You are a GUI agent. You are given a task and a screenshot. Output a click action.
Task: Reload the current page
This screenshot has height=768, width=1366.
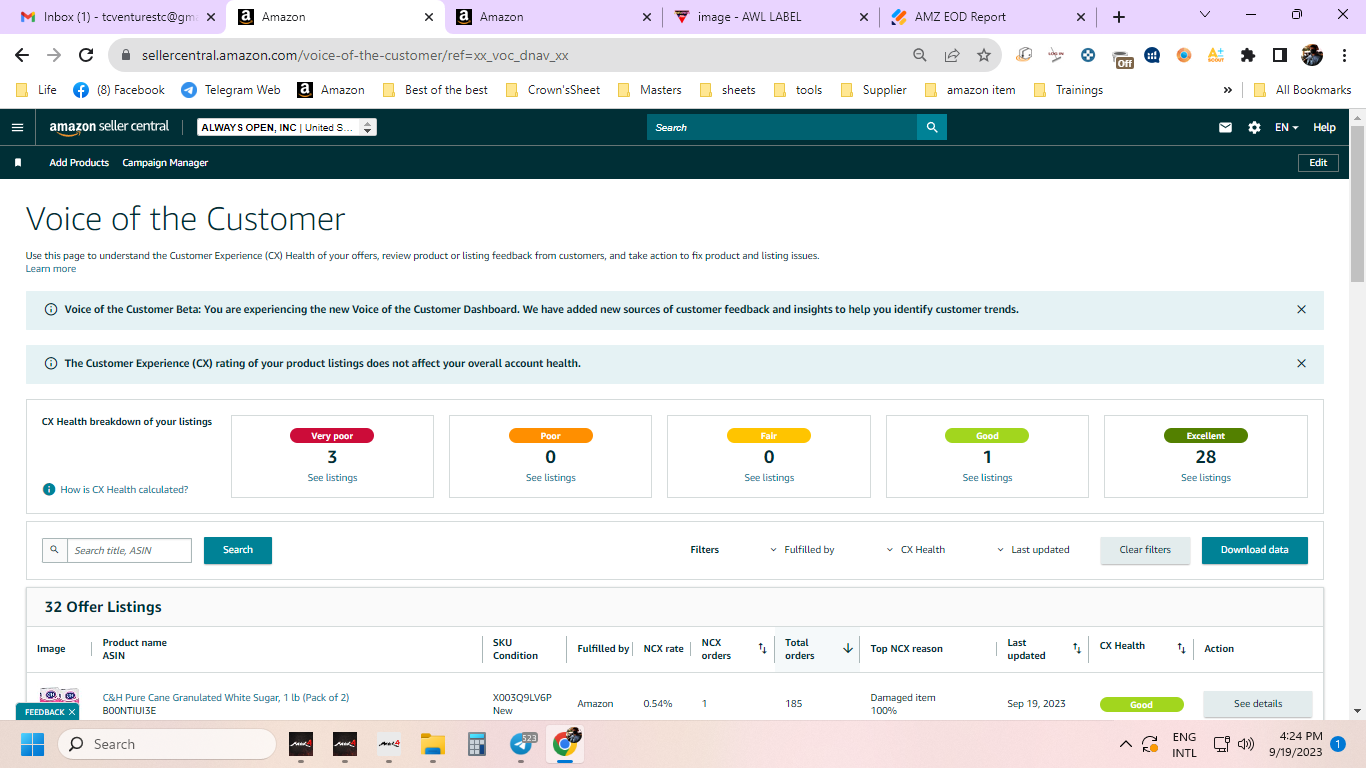point(86,55)
